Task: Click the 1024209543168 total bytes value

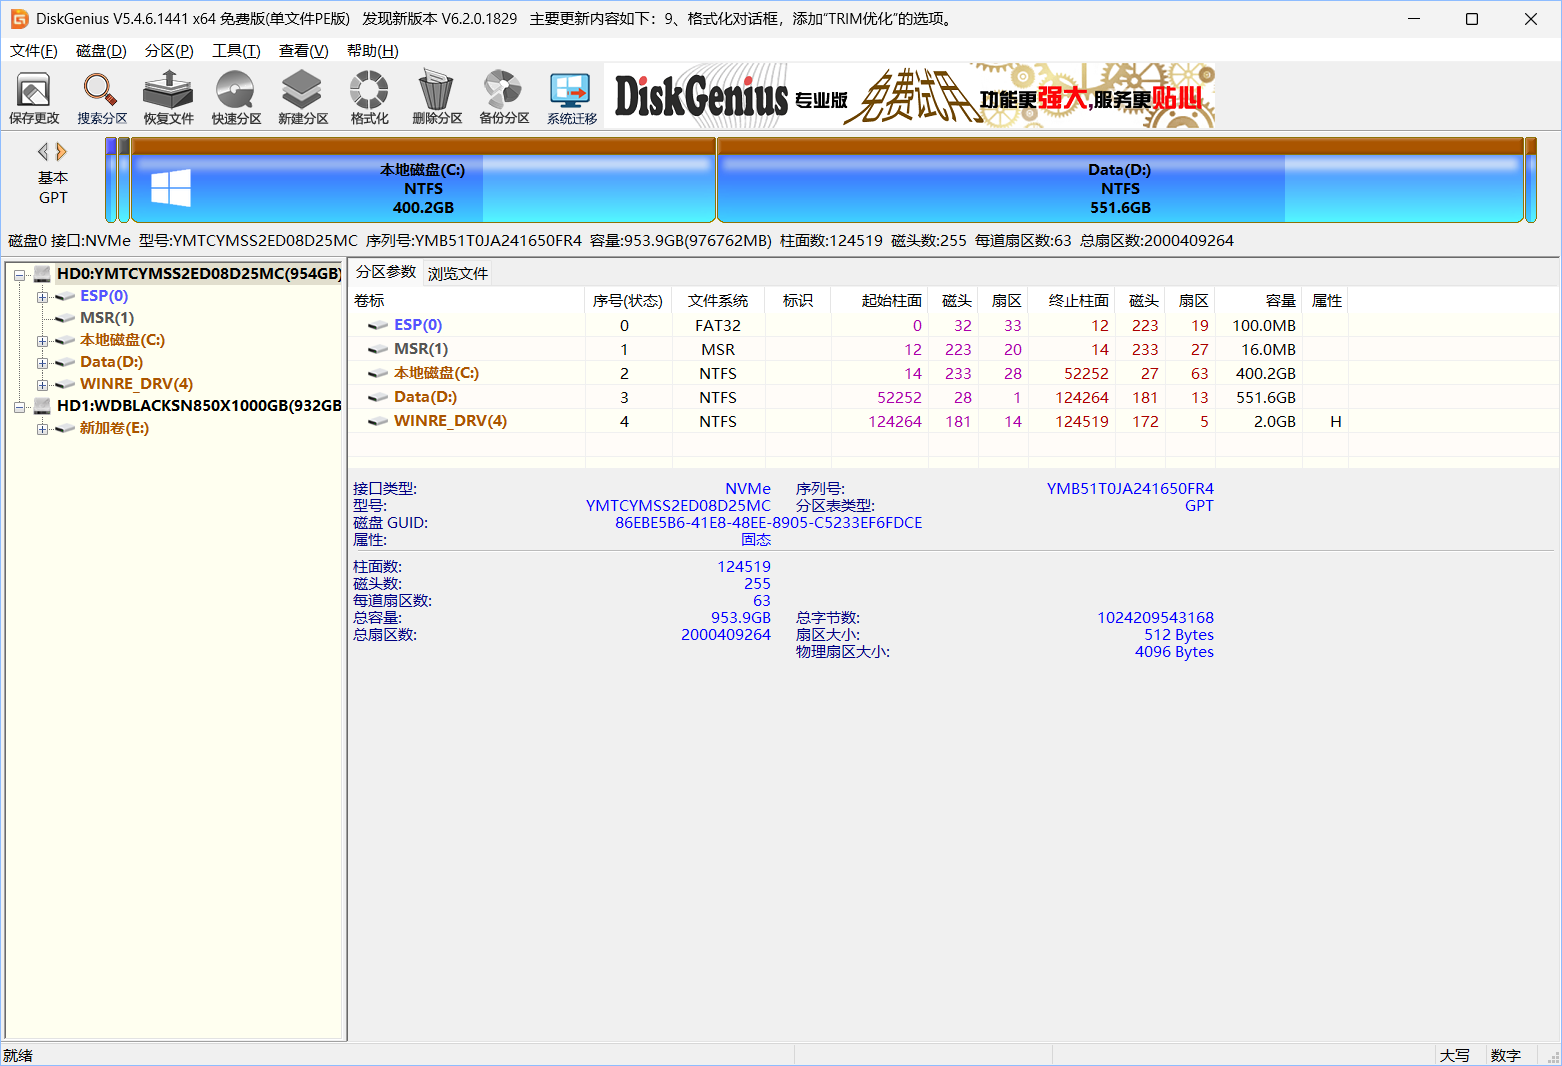Action: [x=1155, y=618]
